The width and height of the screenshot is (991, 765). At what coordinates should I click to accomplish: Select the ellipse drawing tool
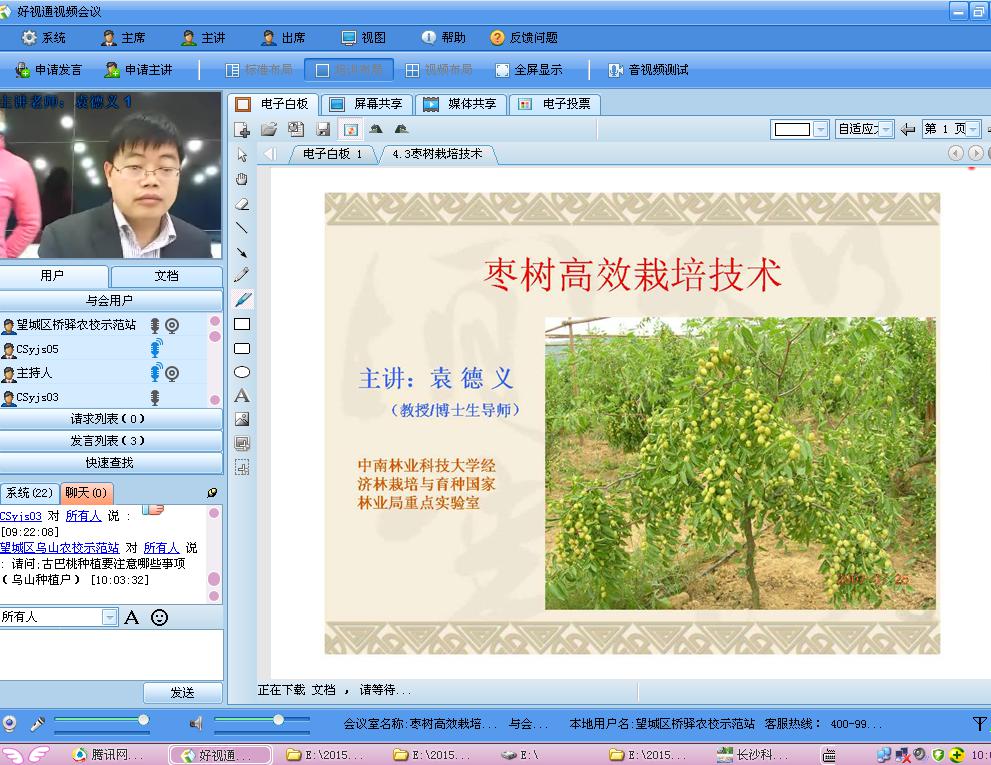(241, 372)
